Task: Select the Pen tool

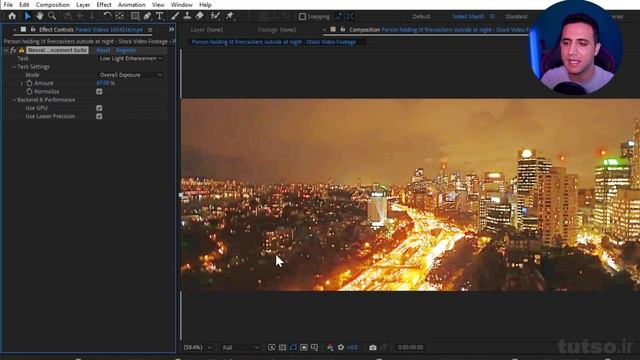Action: point(147,16)
